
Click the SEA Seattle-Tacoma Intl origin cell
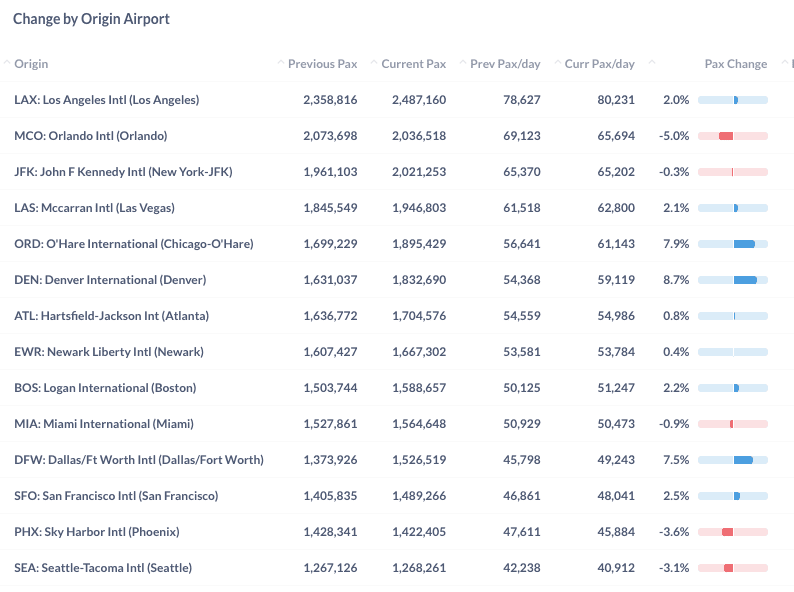tap(103, 568)
